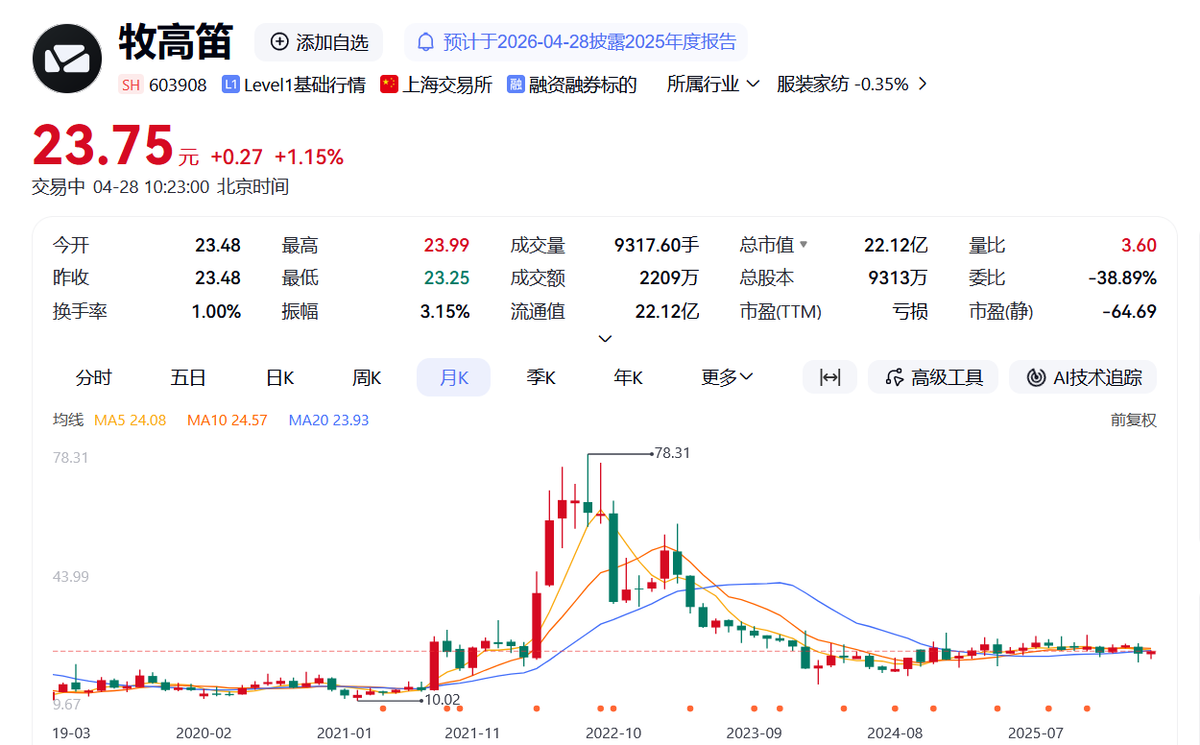Click the bell icon for report disclosure notice
Image resolution: width=1200 pixels, height=745 pixels.
tap(426, 42)
